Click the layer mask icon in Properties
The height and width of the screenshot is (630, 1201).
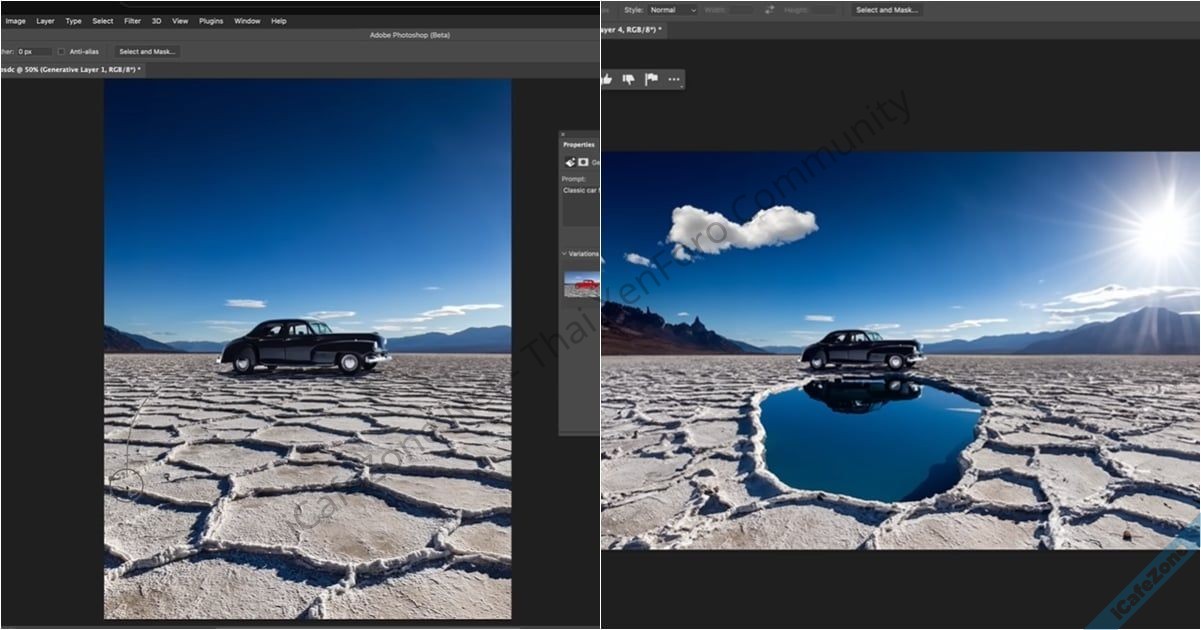coord(583,162)
